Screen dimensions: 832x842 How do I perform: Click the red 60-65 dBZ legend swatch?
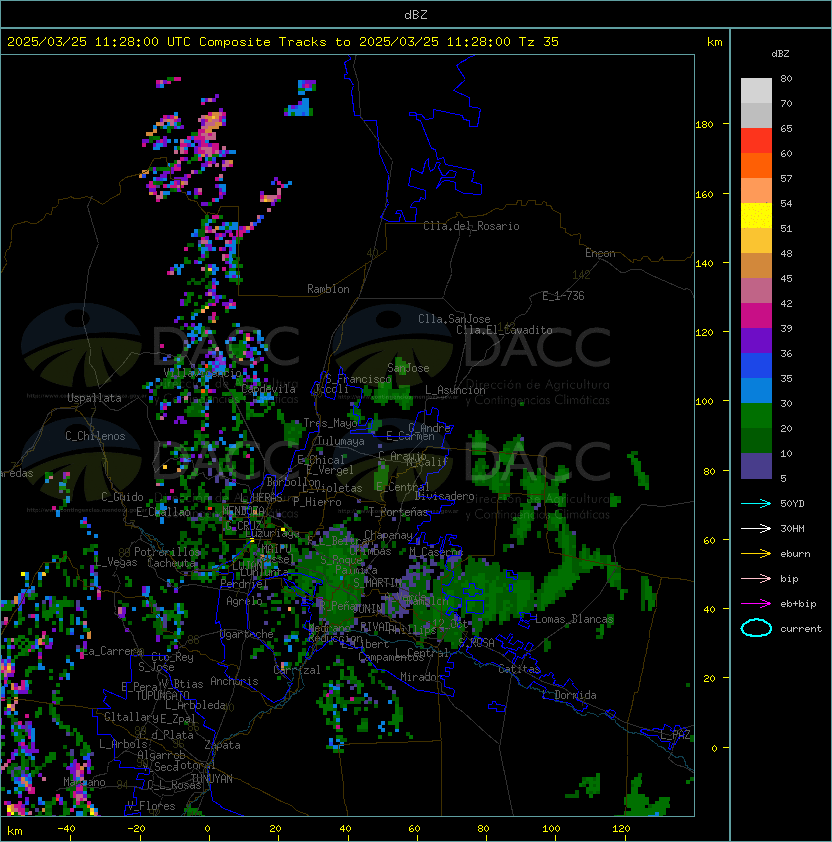click(756, 141)
